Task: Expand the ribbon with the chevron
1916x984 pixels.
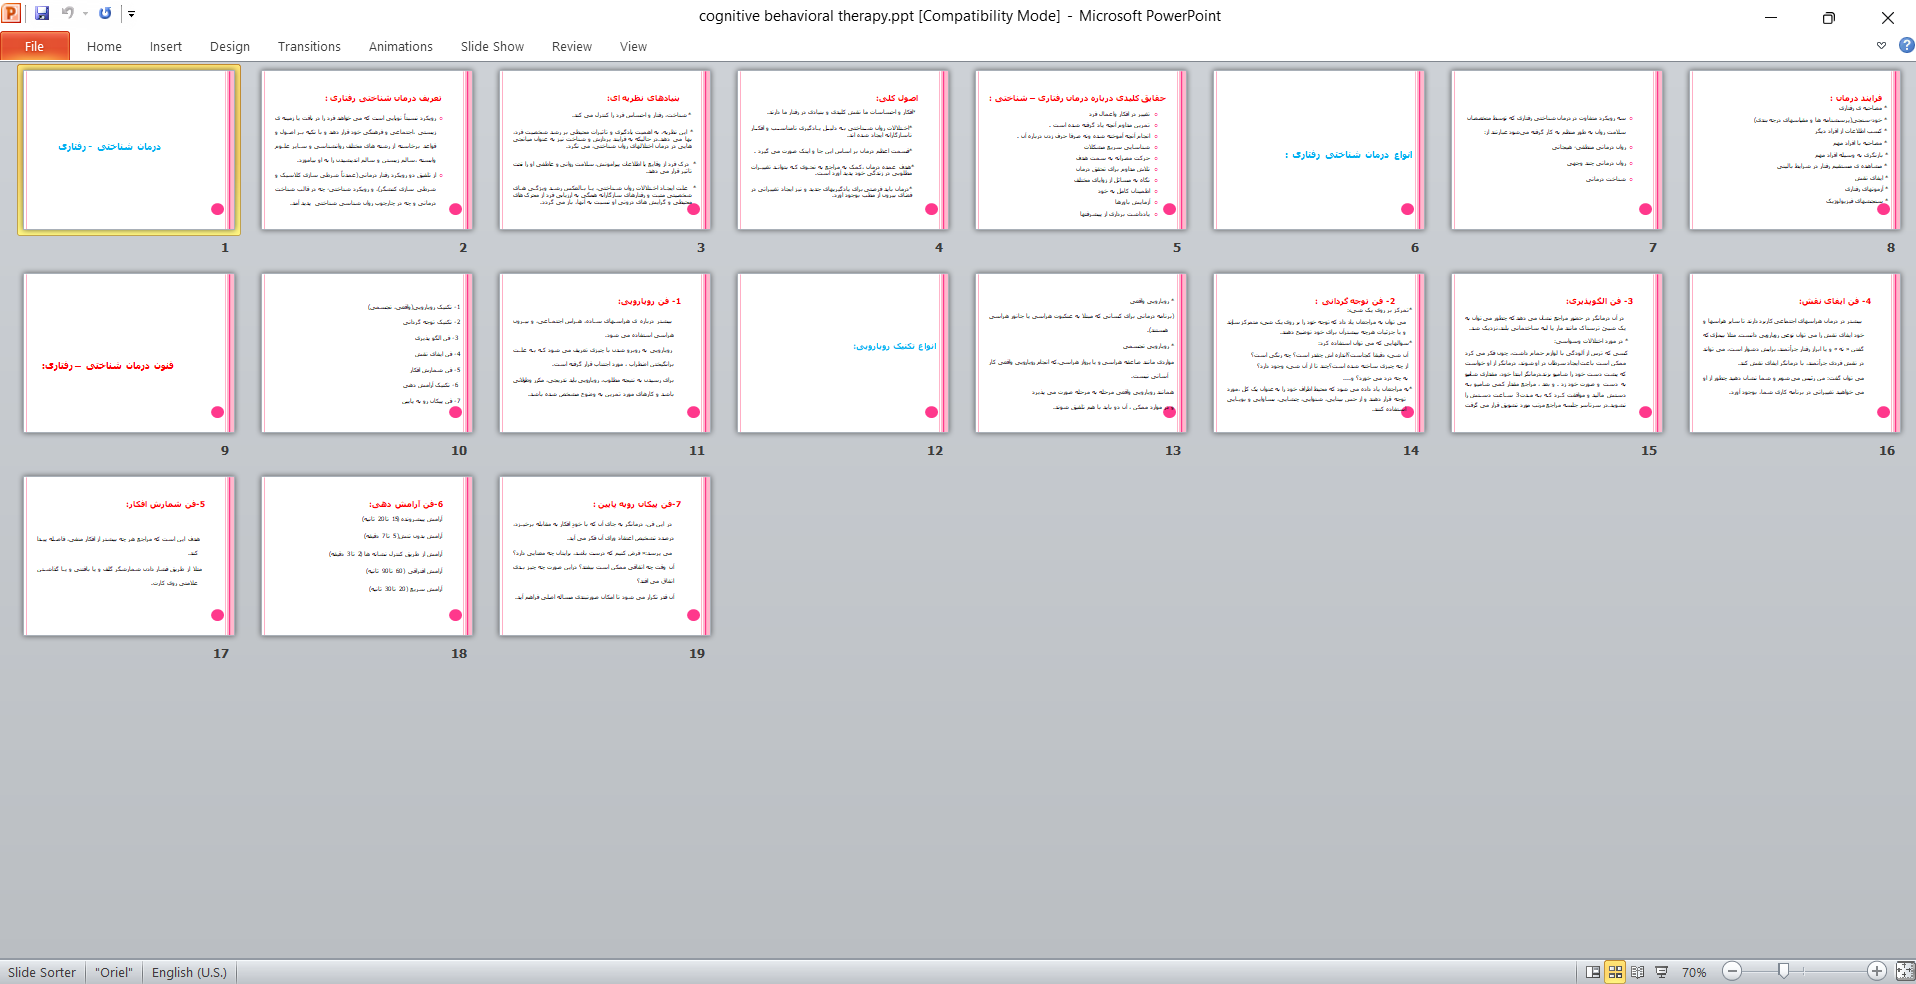Action: point(1881,45)
